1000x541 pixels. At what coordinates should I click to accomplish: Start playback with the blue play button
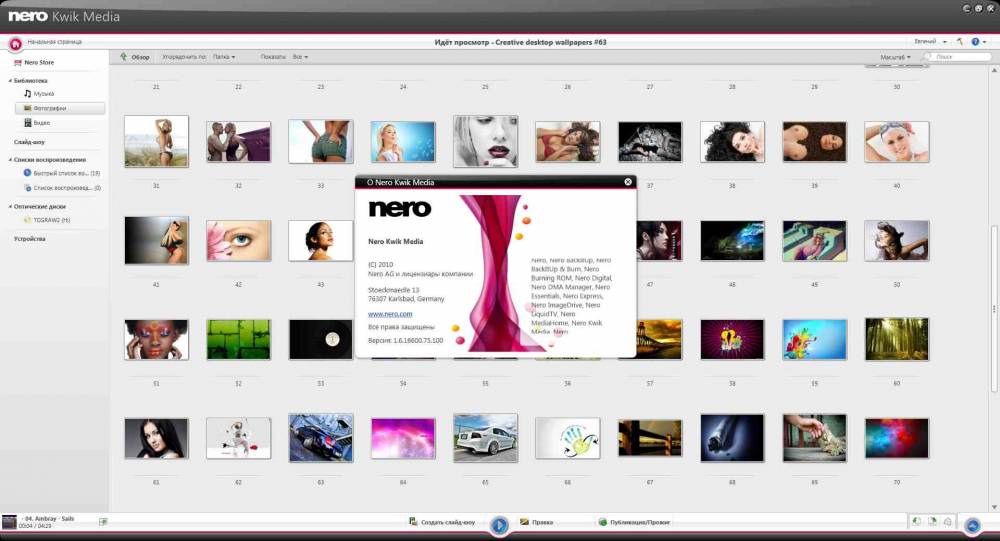pos(499,524)
